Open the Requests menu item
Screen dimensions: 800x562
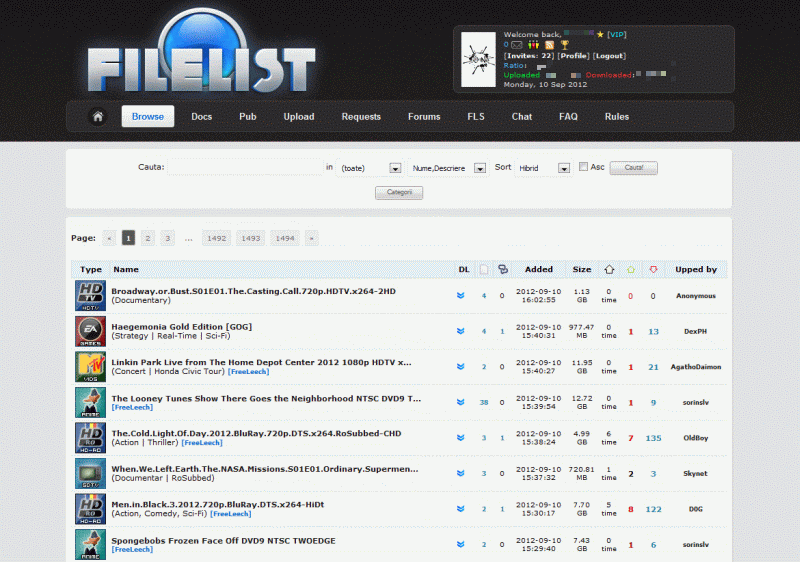coord(361,117)
